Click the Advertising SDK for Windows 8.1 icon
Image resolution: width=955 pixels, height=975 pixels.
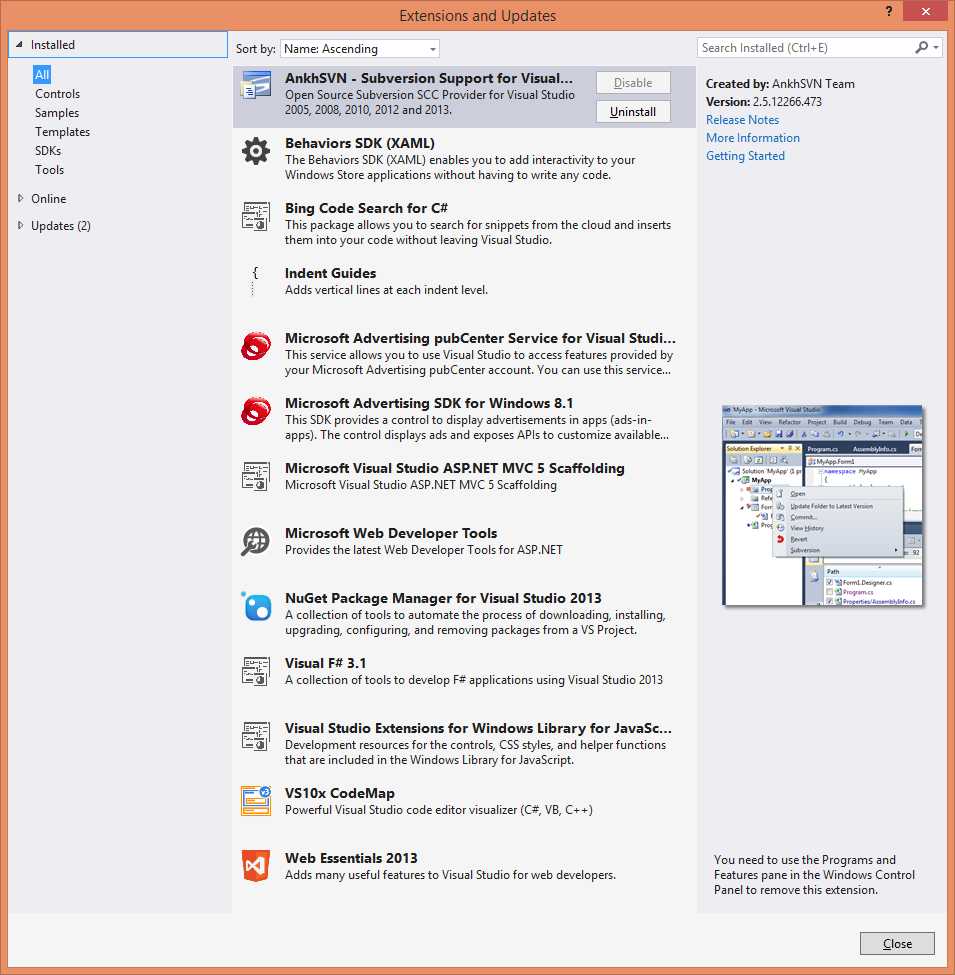coord(256,410)
